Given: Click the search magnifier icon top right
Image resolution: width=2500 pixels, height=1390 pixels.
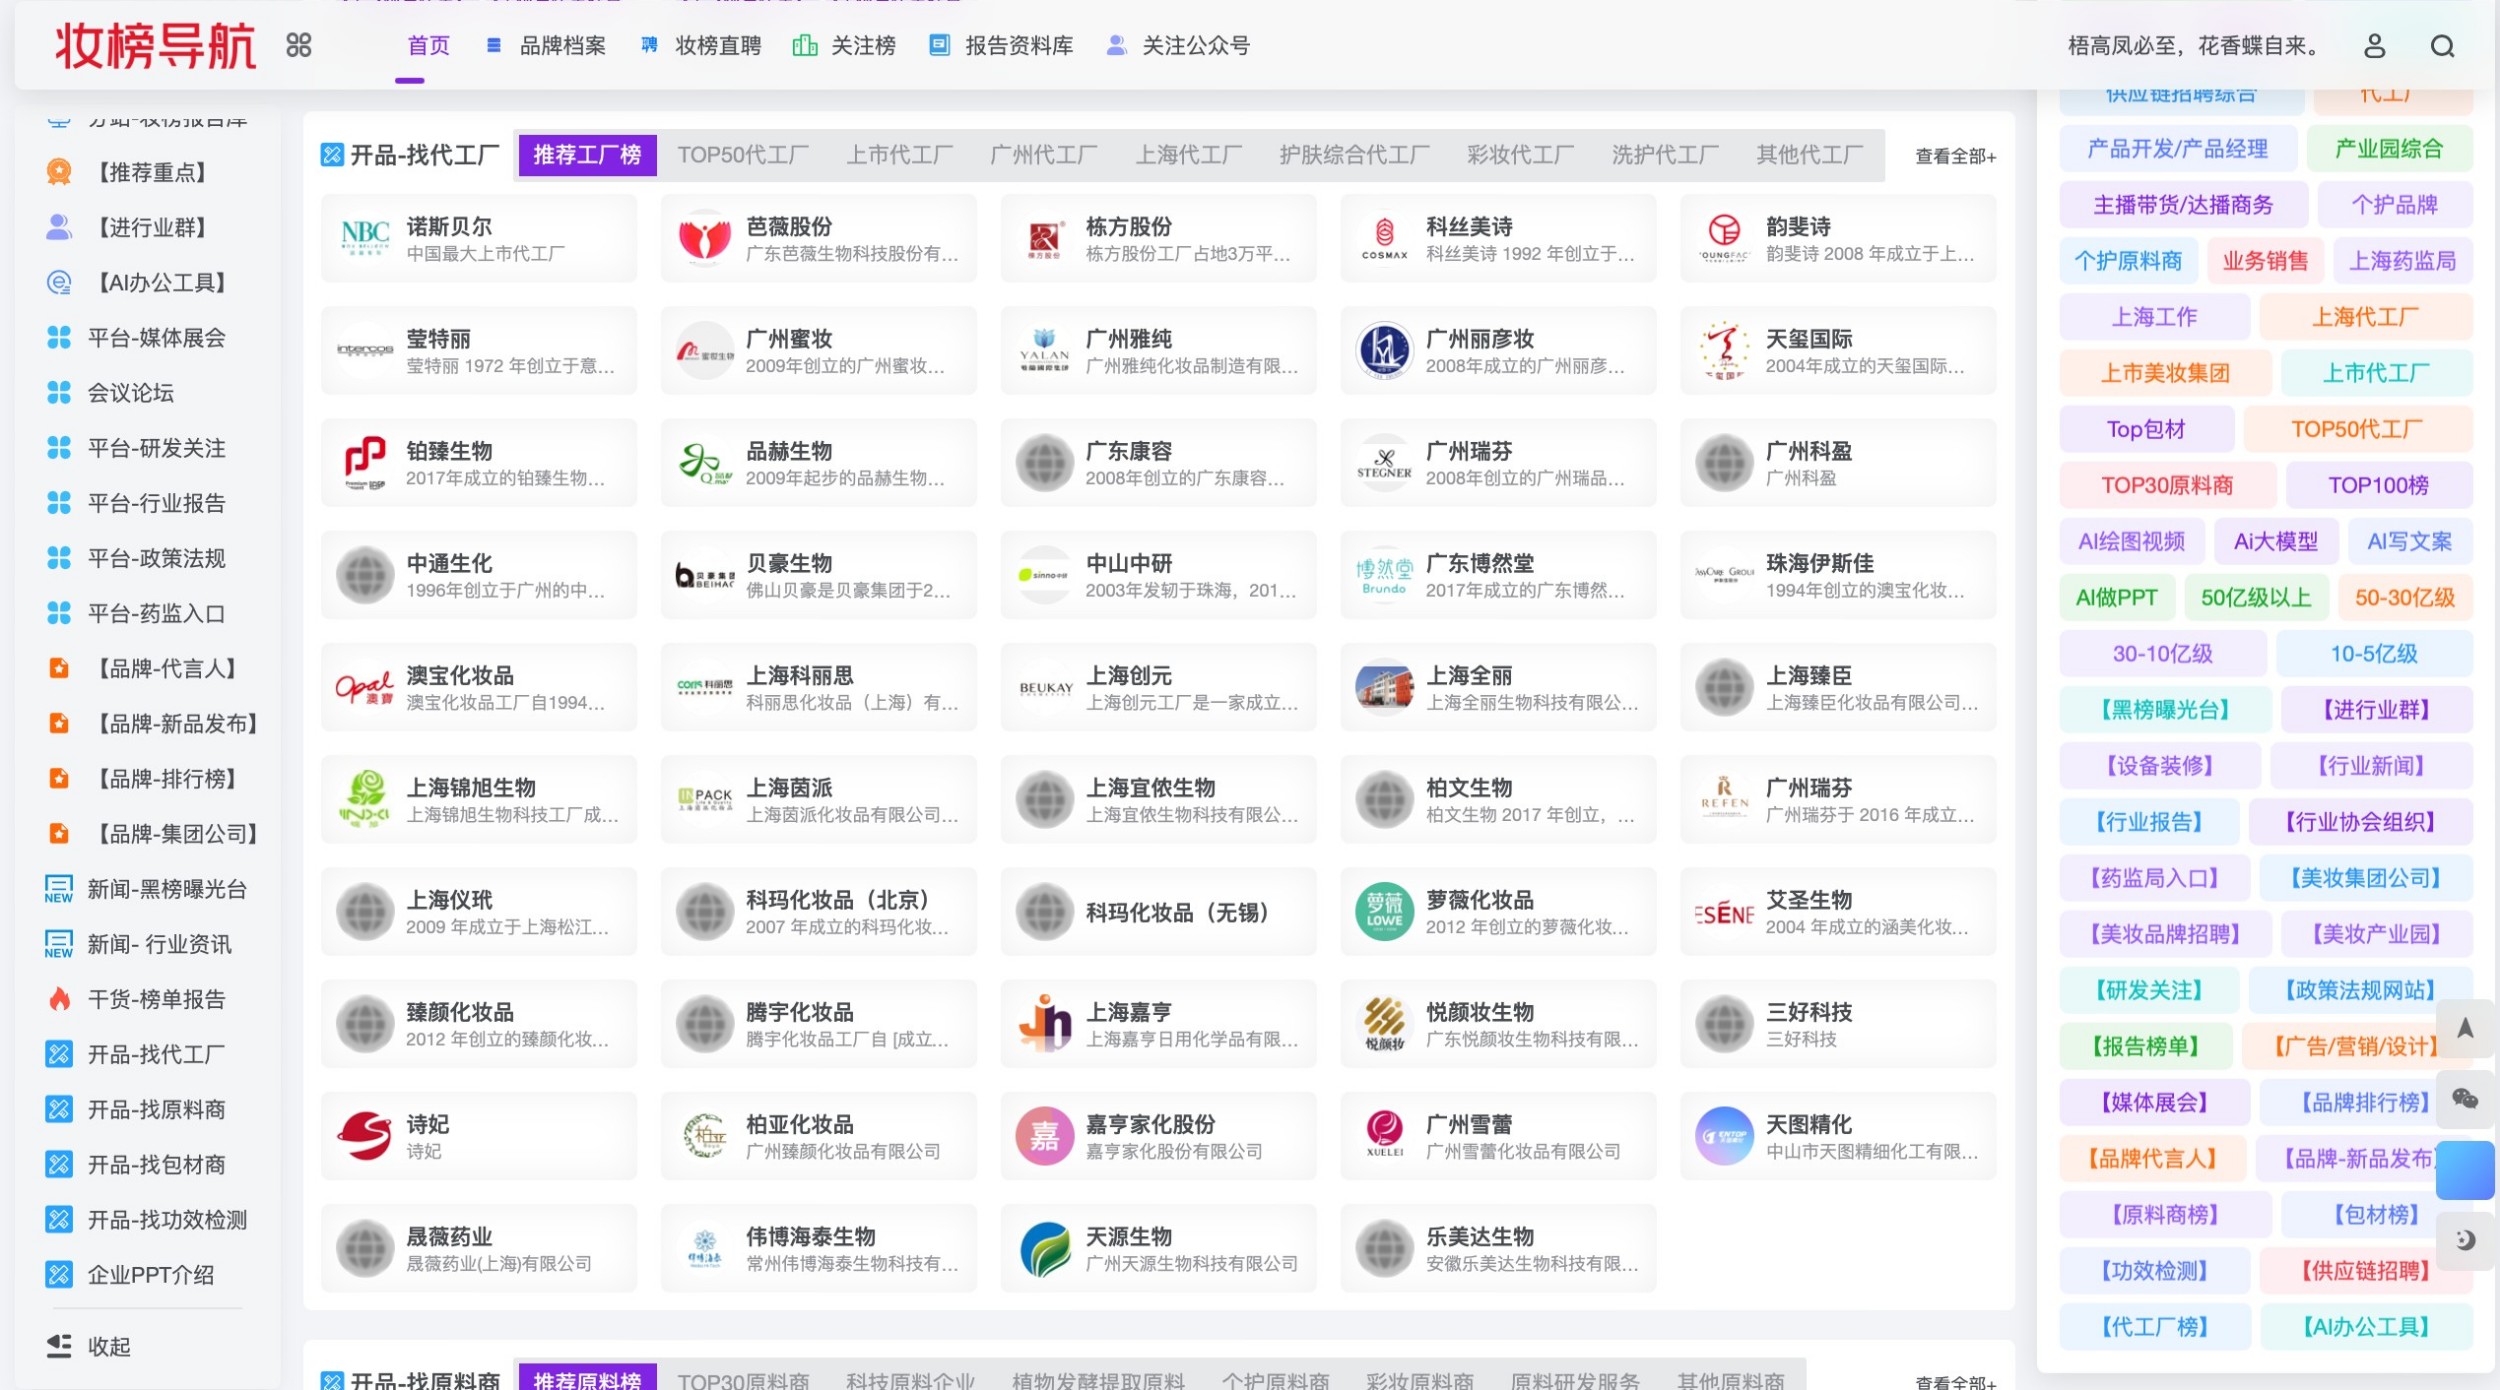Looking at the screenshot, I should [x=2443, y=46].
